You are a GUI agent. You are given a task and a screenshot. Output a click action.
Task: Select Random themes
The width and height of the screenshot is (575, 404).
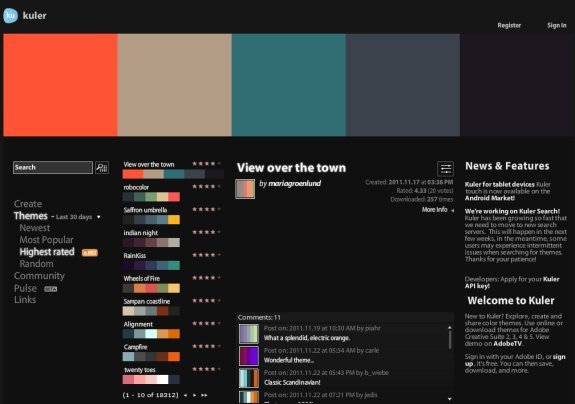coord(36,264)
